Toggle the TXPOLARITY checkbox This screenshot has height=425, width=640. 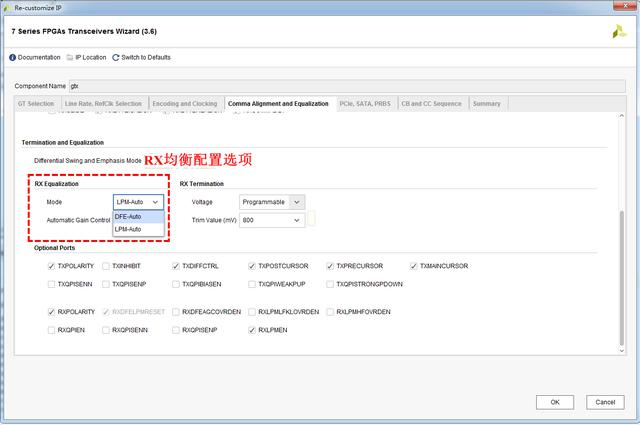pos(51,266)
